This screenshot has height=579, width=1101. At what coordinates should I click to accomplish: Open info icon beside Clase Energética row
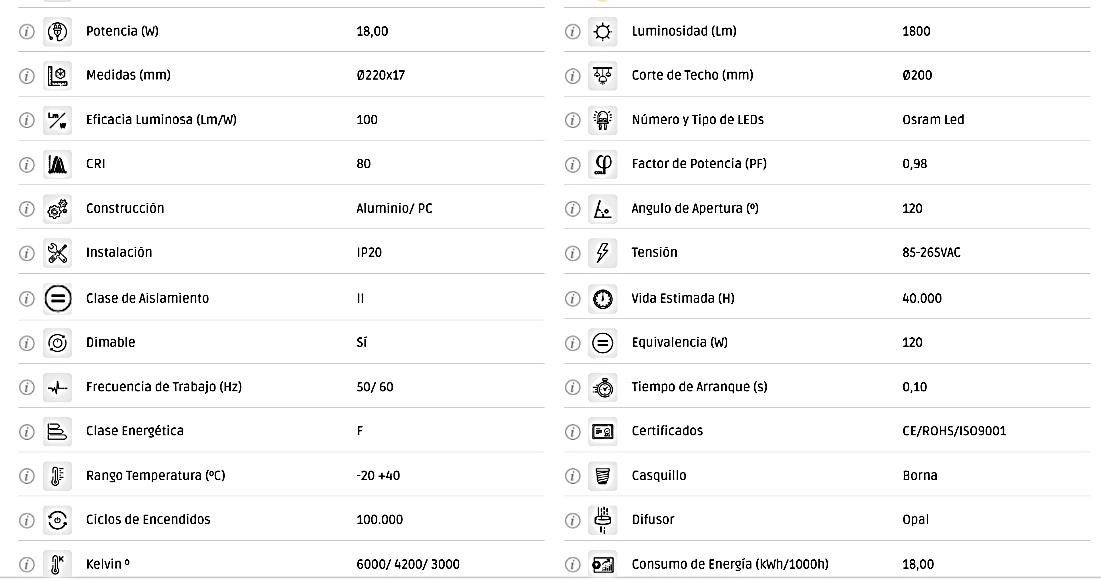click(x=26, y=431)
